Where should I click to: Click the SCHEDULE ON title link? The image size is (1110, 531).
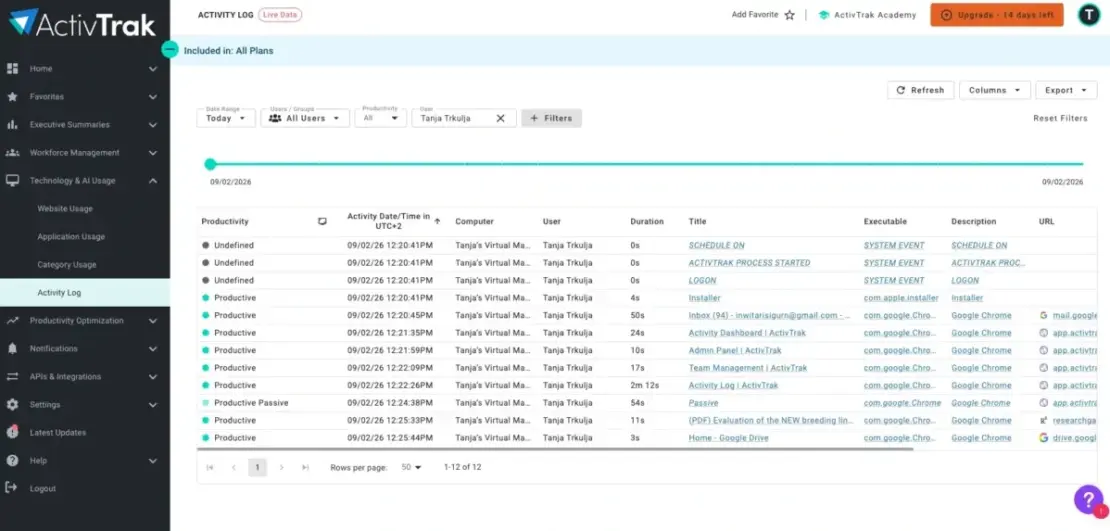(x=716, y=245)
